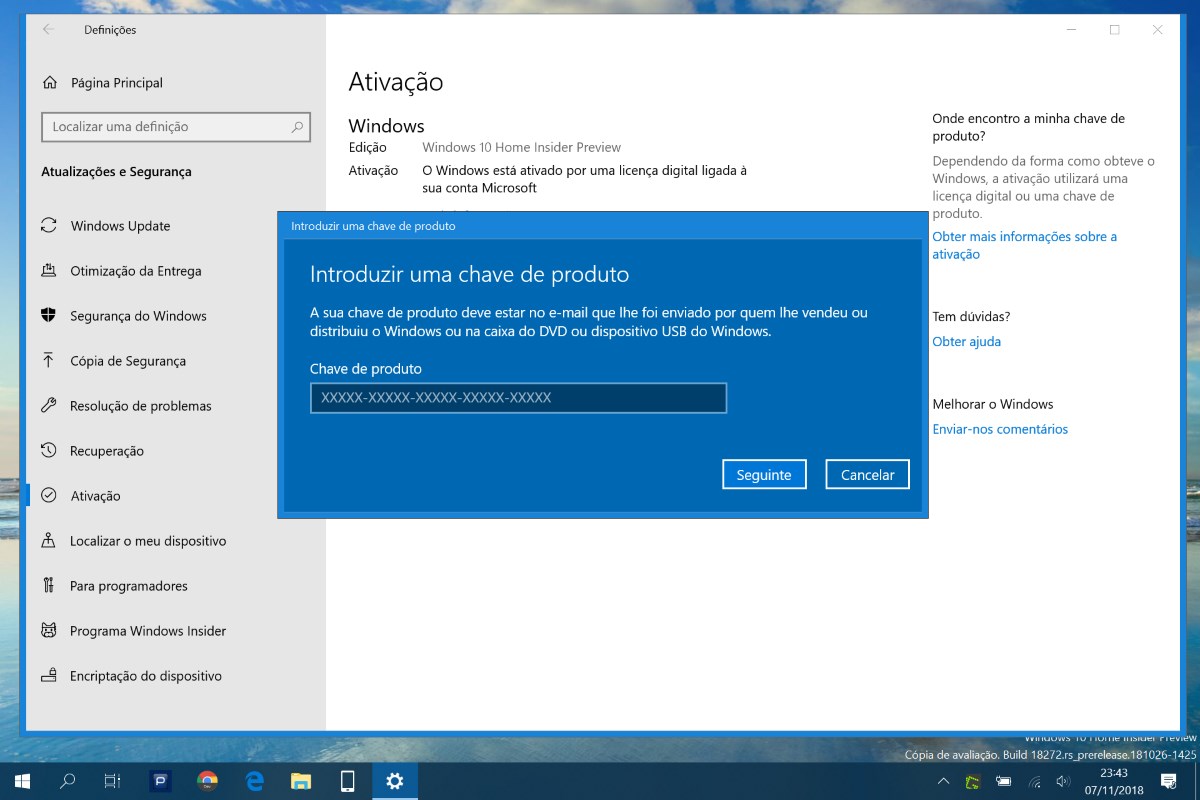This screenshot has width=1200, height=800.
Task: Open Obter mais informações sobre a ativação link
Action: tap(1024, 245)
